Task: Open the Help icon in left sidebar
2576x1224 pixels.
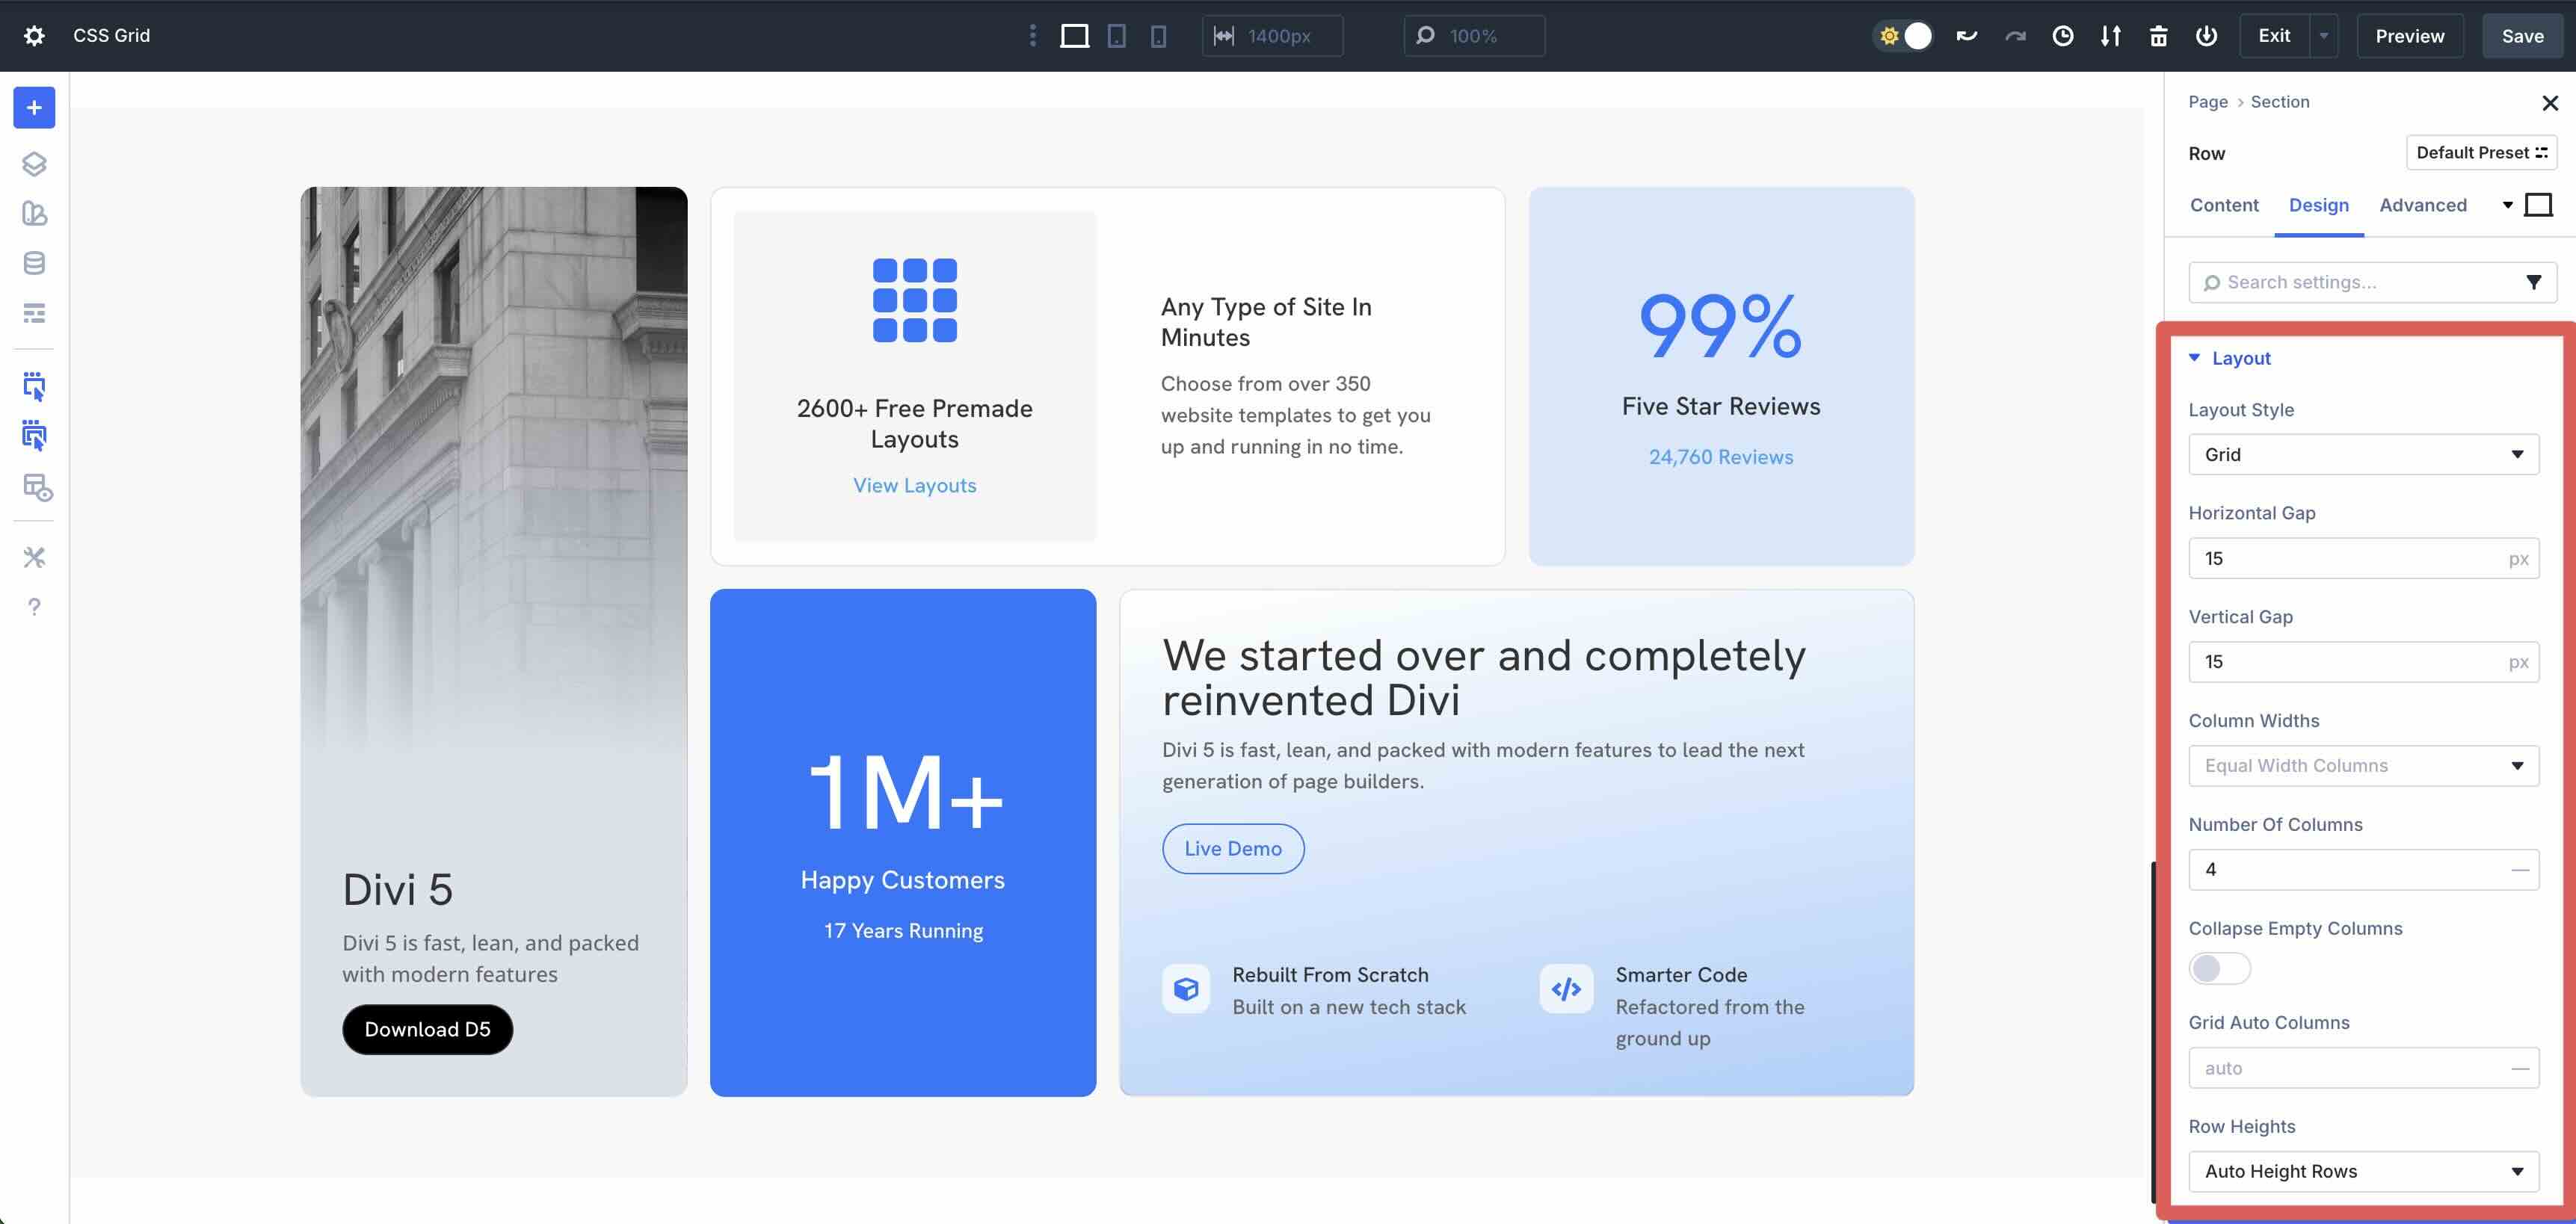Action: pyautogui.click(x=34, y=606)
